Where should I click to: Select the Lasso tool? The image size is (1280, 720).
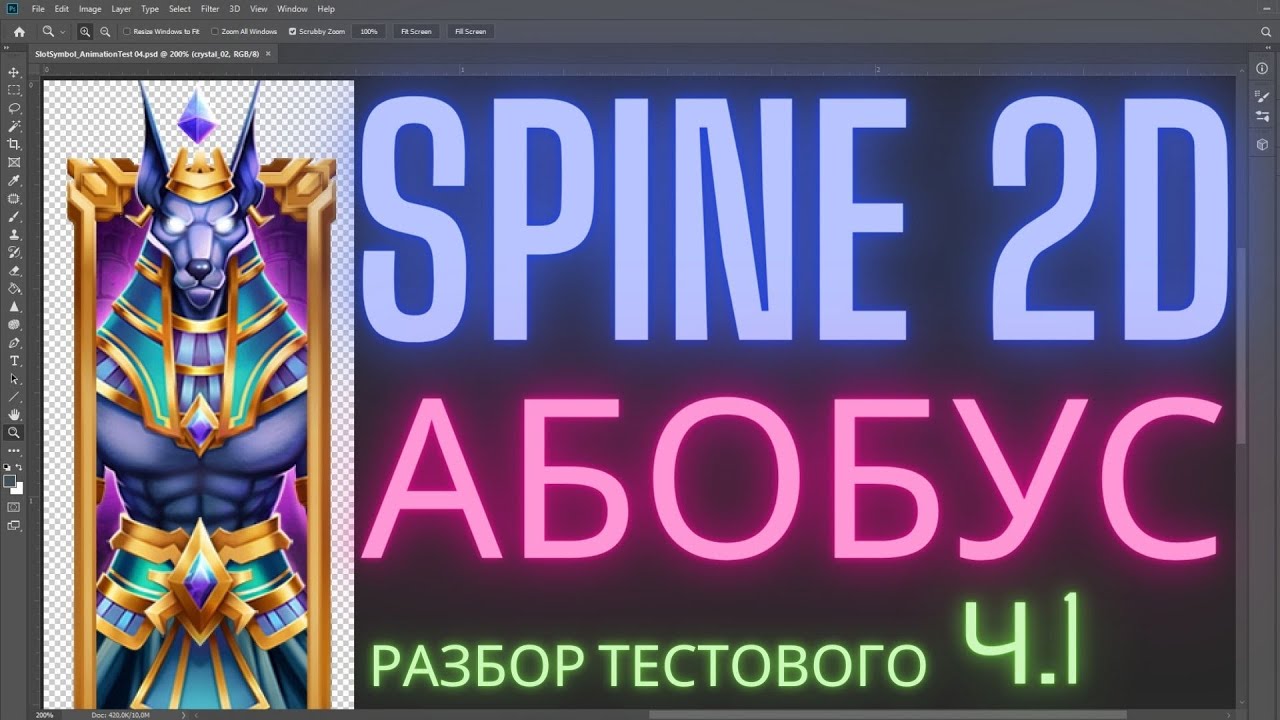(x=14, y=108)
